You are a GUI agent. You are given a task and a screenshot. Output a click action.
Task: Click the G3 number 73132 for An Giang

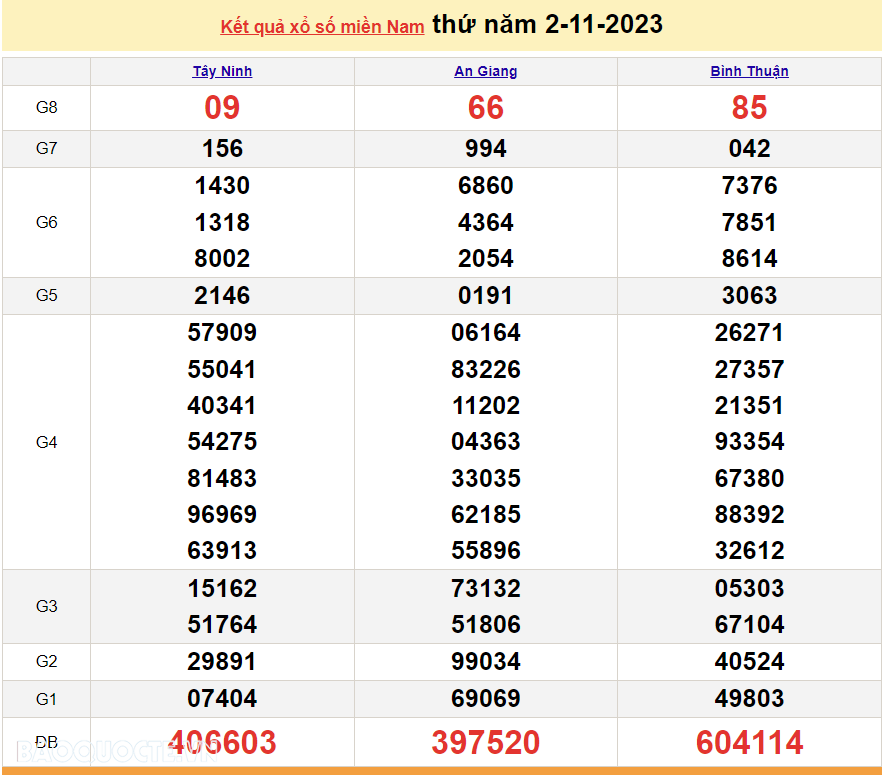tap(486, 588)
